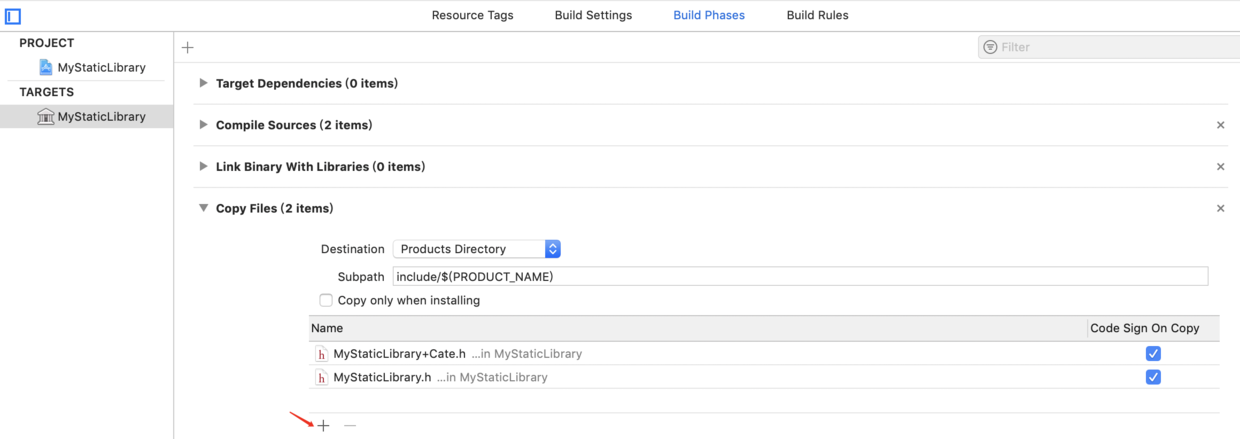1240x439 pixels.
Task: Click the add build phase plus icon
Action: coord(188,47)
